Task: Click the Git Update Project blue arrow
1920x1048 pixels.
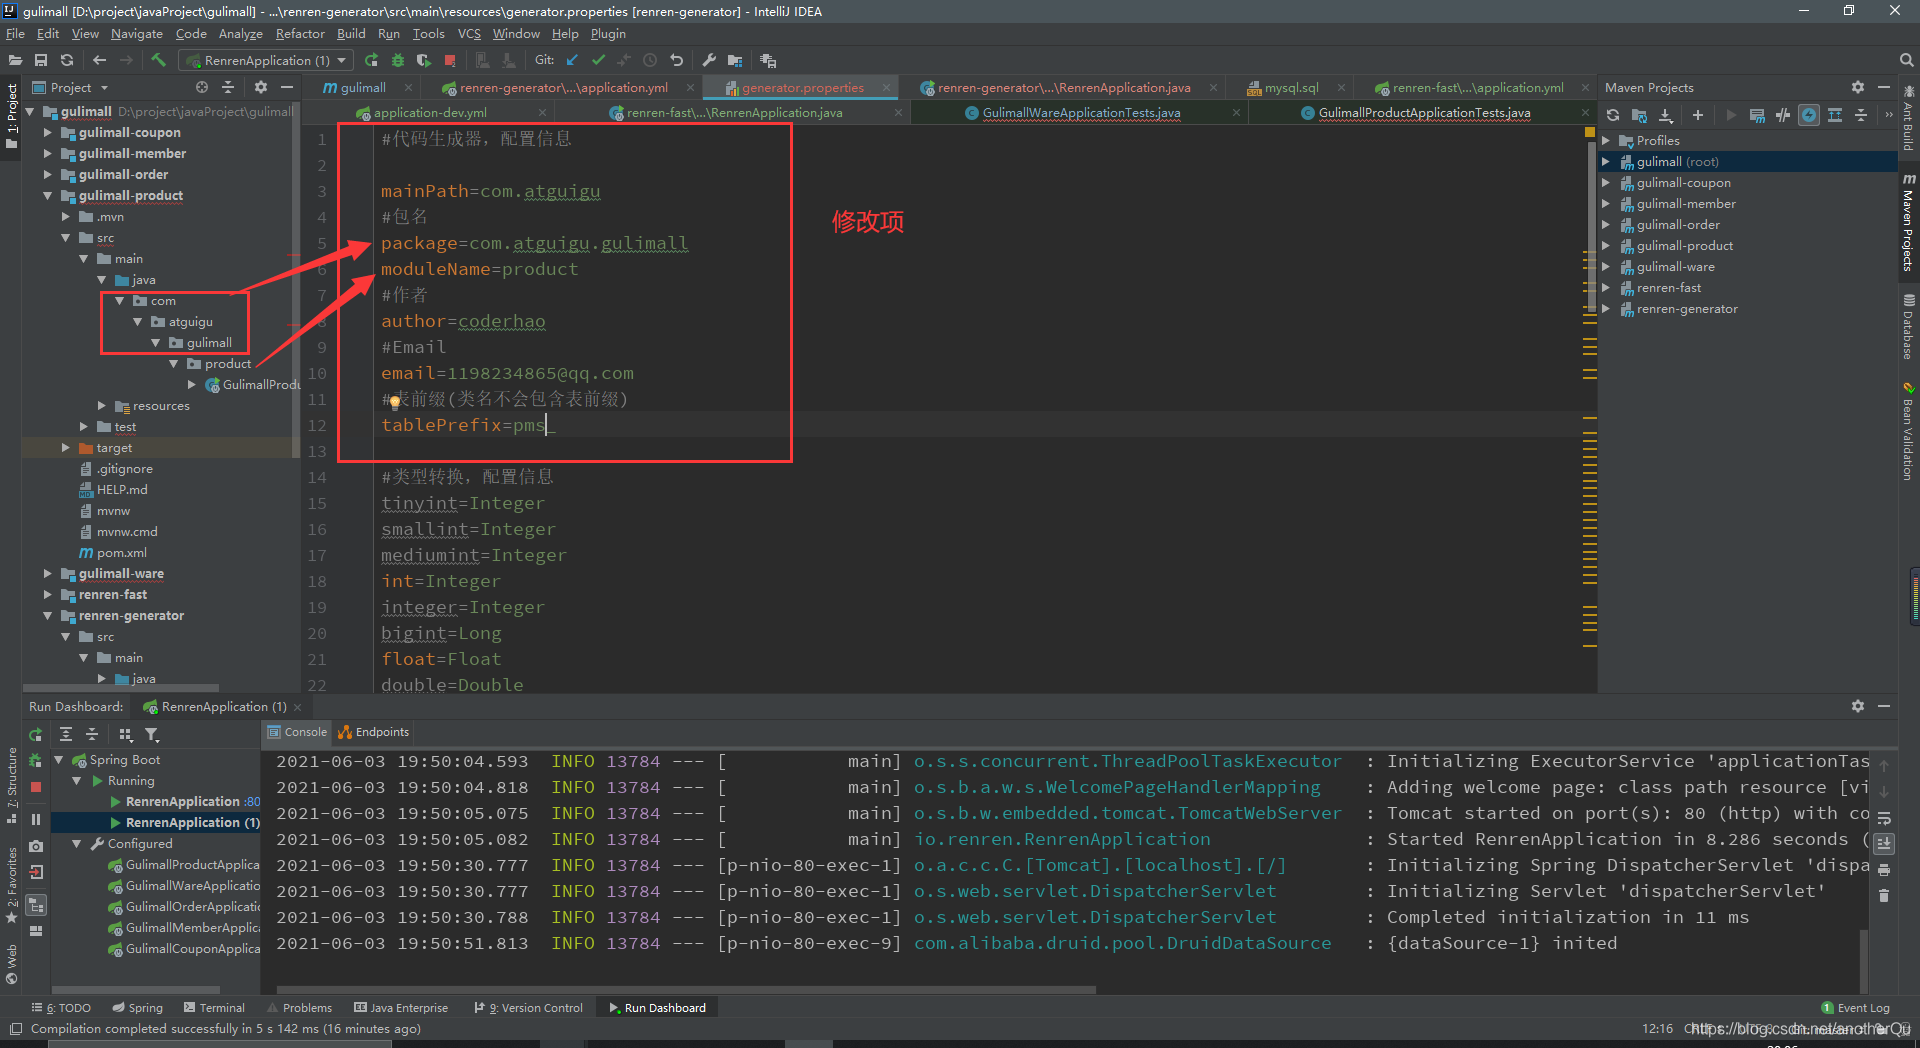Action: click(572, 60)
